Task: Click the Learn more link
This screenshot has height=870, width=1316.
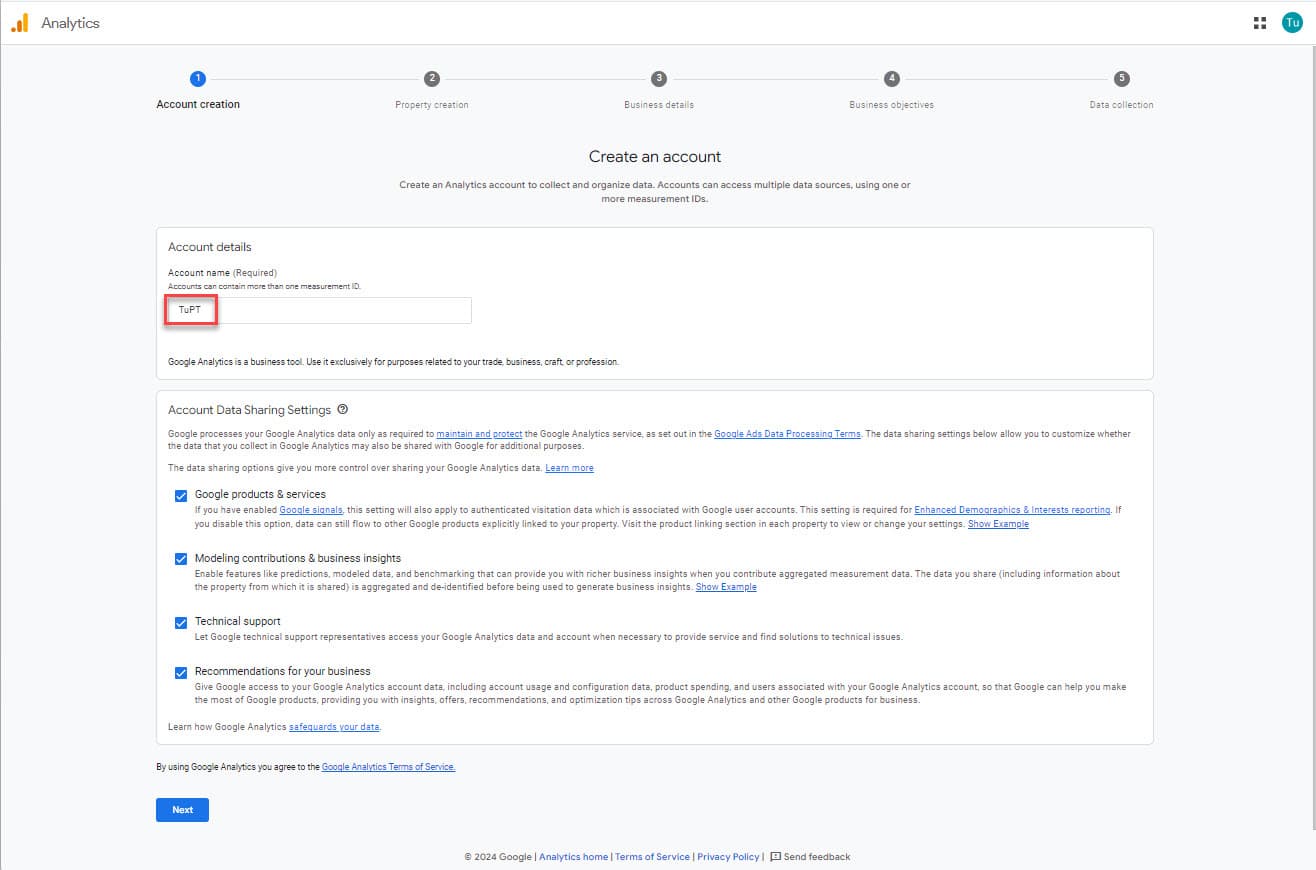Action: click(x=569, y=468)
